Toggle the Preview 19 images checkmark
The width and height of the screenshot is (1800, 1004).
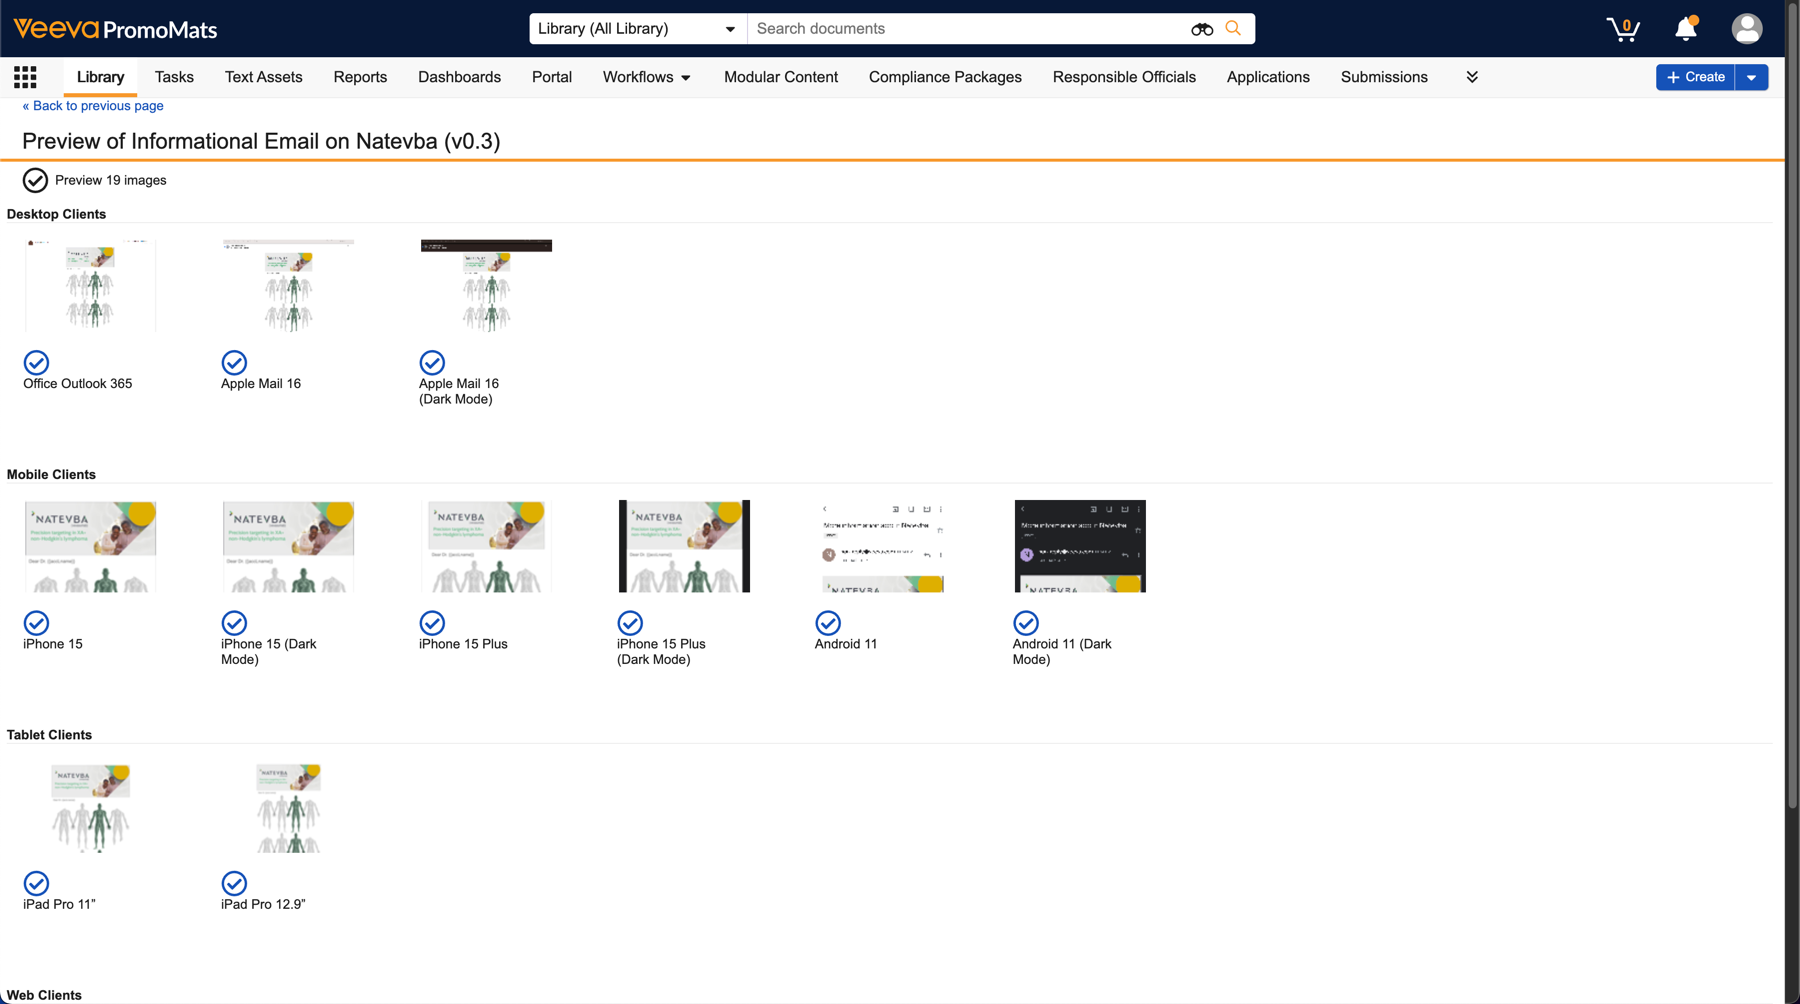tap(35, 180)
